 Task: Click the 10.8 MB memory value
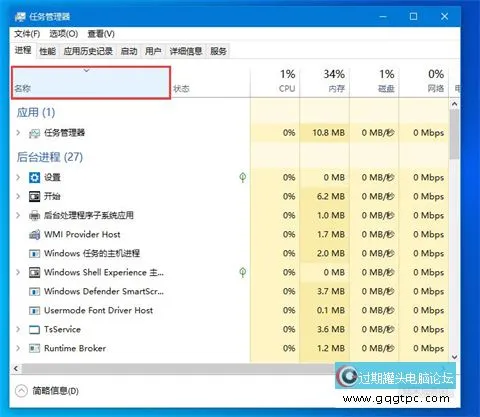pyautogui.click(x=328, y=133)
